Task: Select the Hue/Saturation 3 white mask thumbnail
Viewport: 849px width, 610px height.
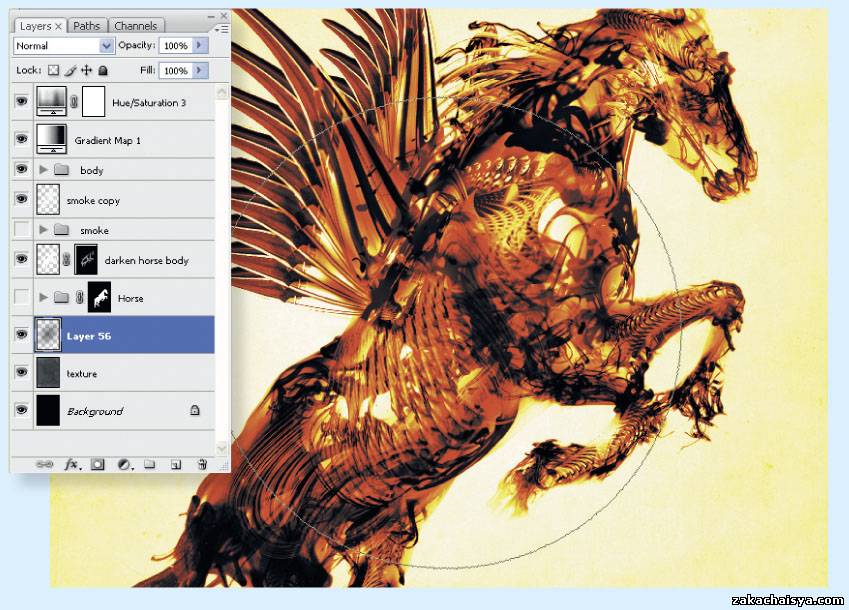Action: [x=93, y=101]
